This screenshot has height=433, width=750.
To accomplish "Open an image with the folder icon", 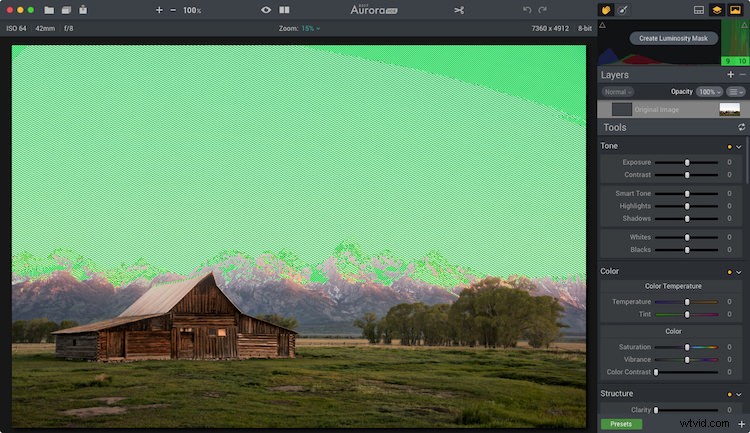I will coord(49,10).
